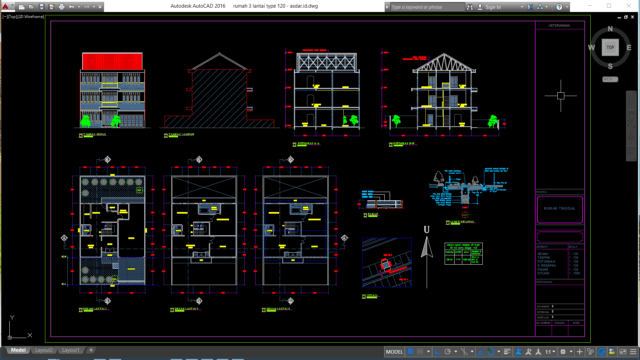
Task: Click the W direction on the ViewCube compass
Action: click(x=591, y=48)
